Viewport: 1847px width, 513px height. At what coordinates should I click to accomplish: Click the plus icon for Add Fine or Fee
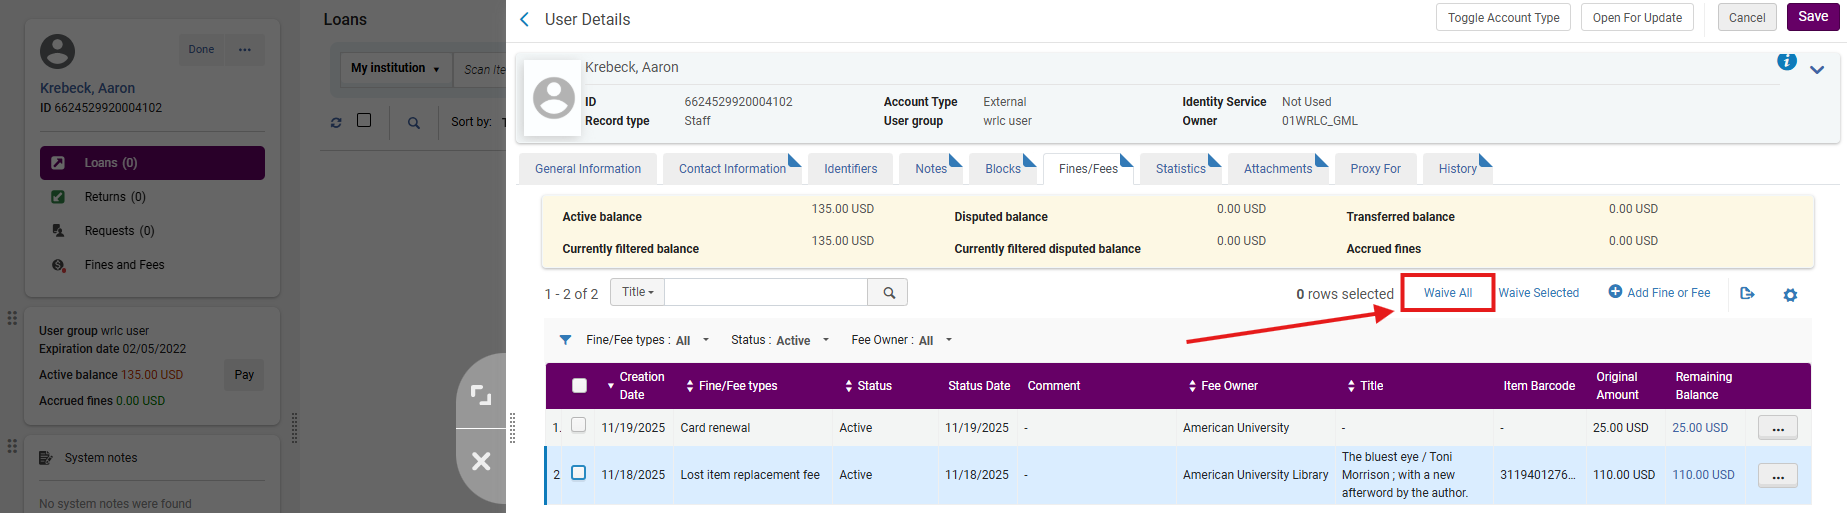(x=1615, y=292)
